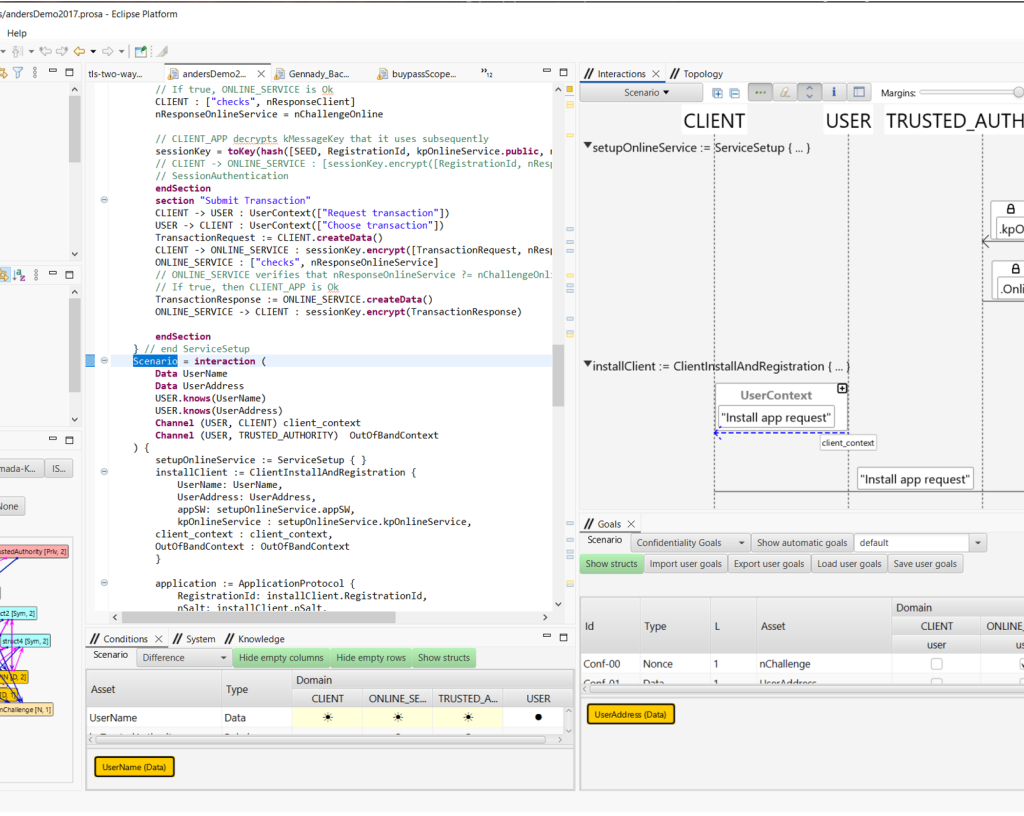
Task: Select the yellow UserAddress (Data) chip
Action: (630, 715)
